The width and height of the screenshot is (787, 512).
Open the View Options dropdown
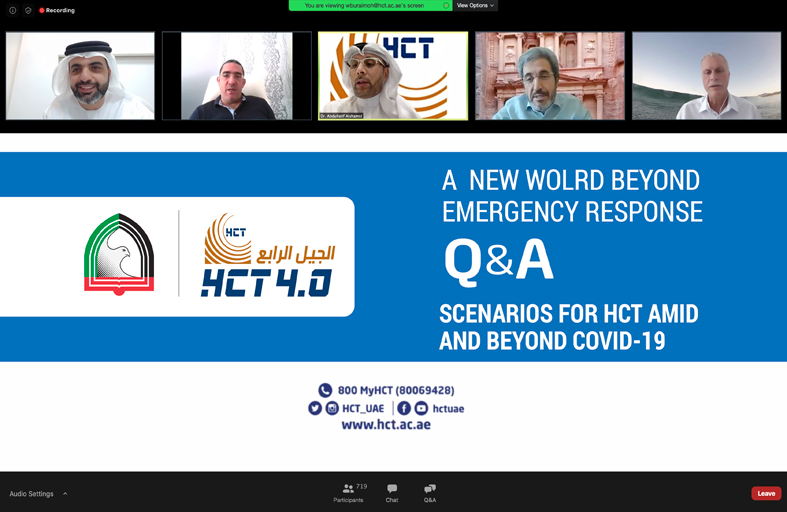[475, 6]
